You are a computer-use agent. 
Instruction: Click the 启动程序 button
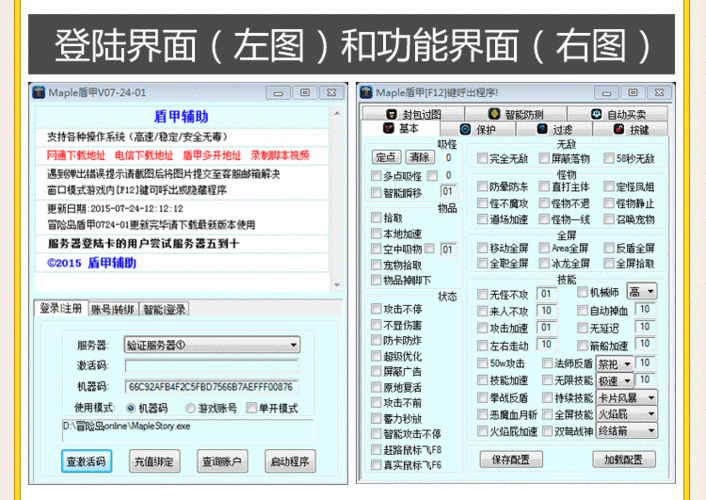[290, 461]
